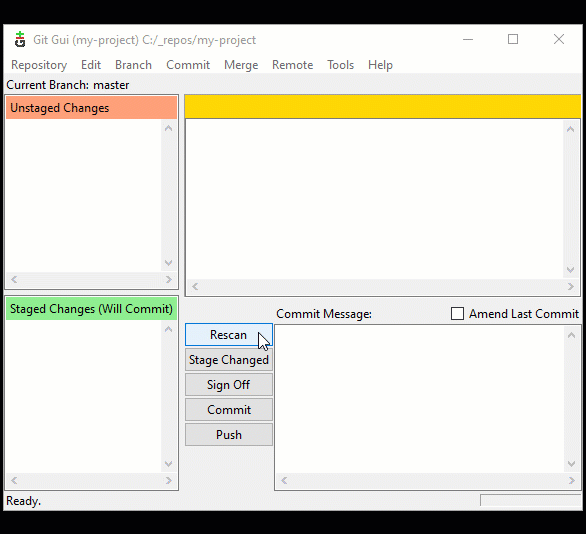This screenshot has height=534, width=586.
Task: Click the empty Unstaged Changes file list
Action: 84,196
